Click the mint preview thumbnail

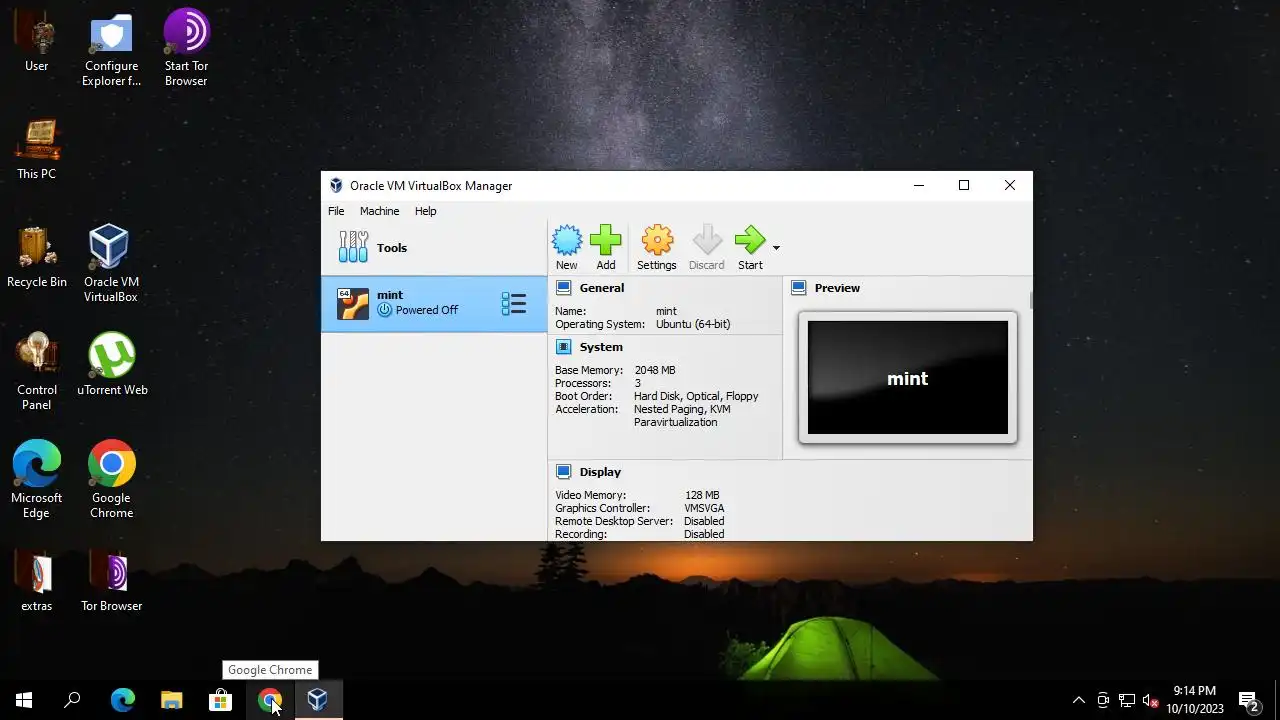908,378
